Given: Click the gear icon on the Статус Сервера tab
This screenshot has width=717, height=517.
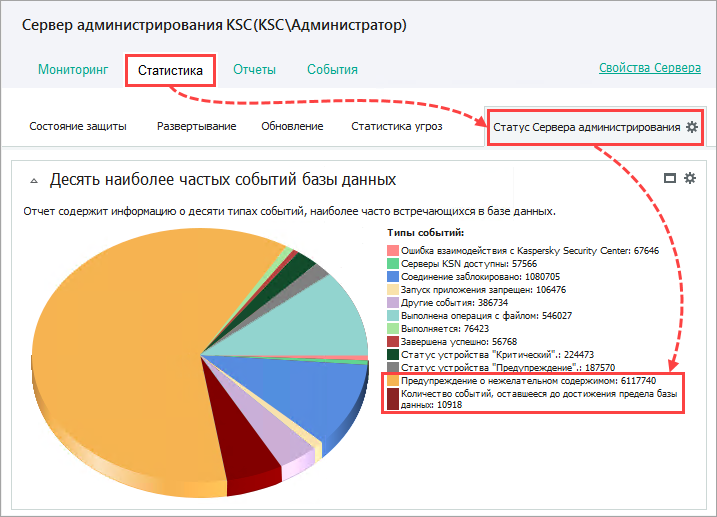Looking at the screenshot, I should pyautogui.click(x=692, y=127).
